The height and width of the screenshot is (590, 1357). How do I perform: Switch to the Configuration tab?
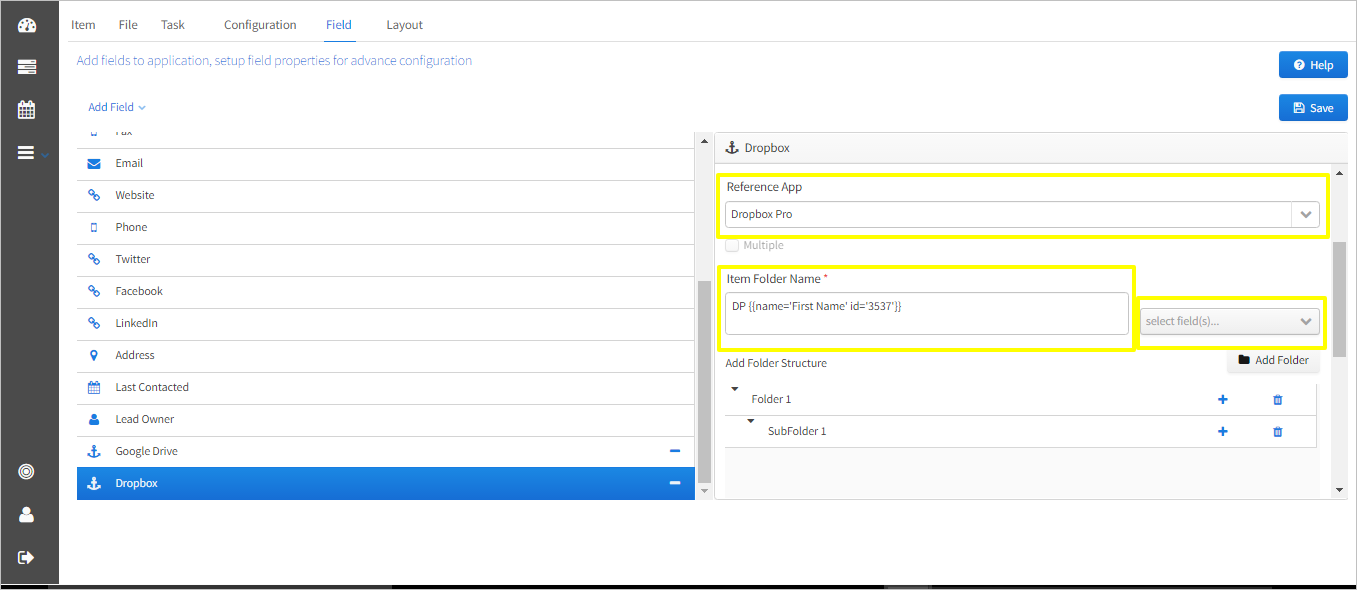(260, 24)
